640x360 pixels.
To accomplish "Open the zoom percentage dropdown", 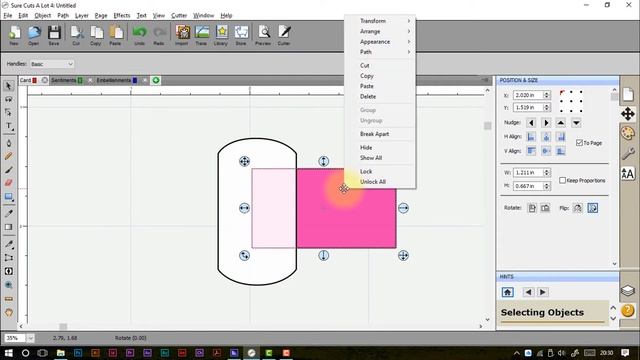I will click(x=30, y=338).
